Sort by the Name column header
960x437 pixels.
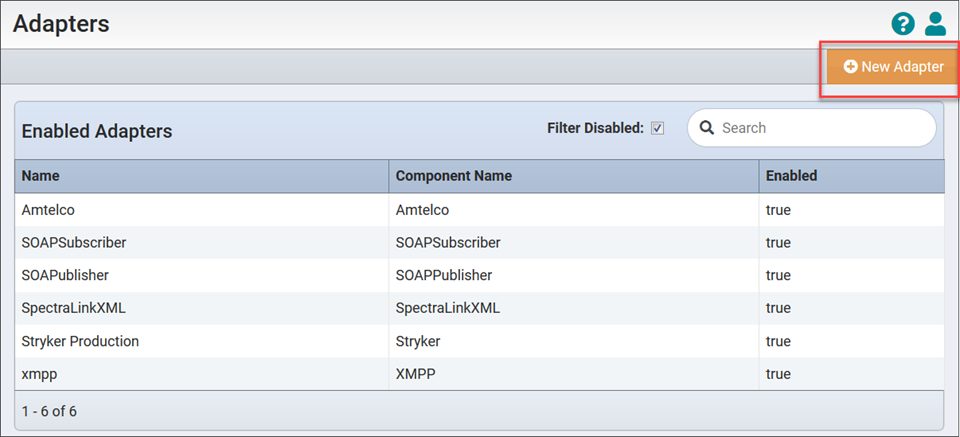coord(41,176)
